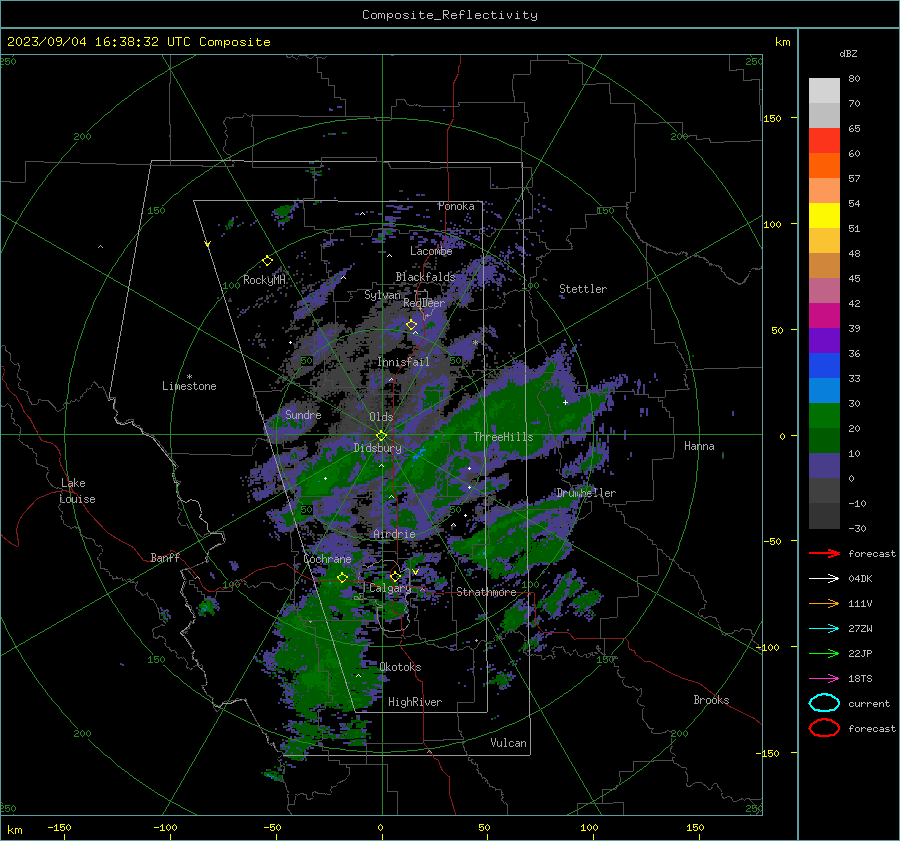Click the cyan current ellipse icon
This screenshot has height=841, width=900.
click(824, 703)
